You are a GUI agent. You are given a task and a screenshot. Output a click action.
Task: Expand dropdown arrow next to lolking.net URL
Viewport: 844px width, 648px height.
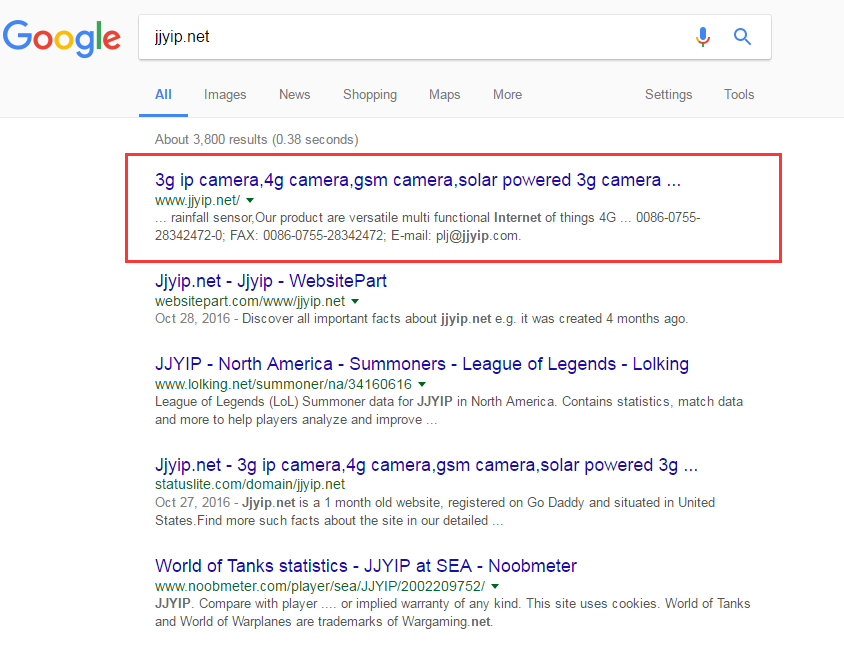click(x=422, y=384)
